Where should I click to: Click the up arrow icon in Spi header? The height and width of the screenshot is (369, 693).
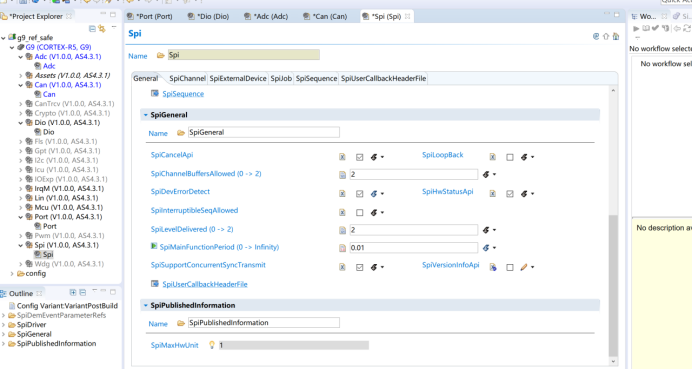(x=606, y=36)
